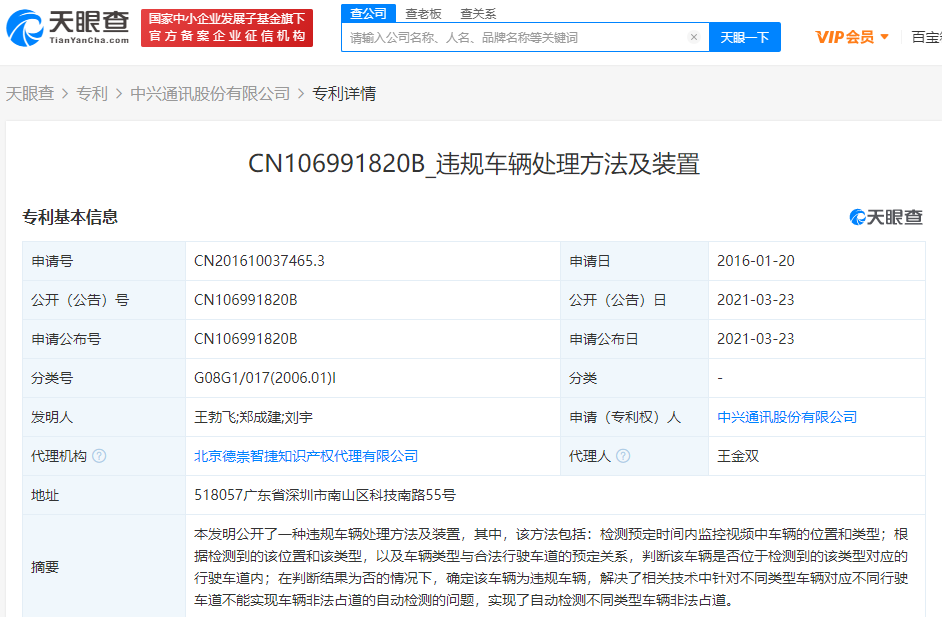Click the patent title CN106991820B_违规车辆处理方法及装置

click(474, 163)
